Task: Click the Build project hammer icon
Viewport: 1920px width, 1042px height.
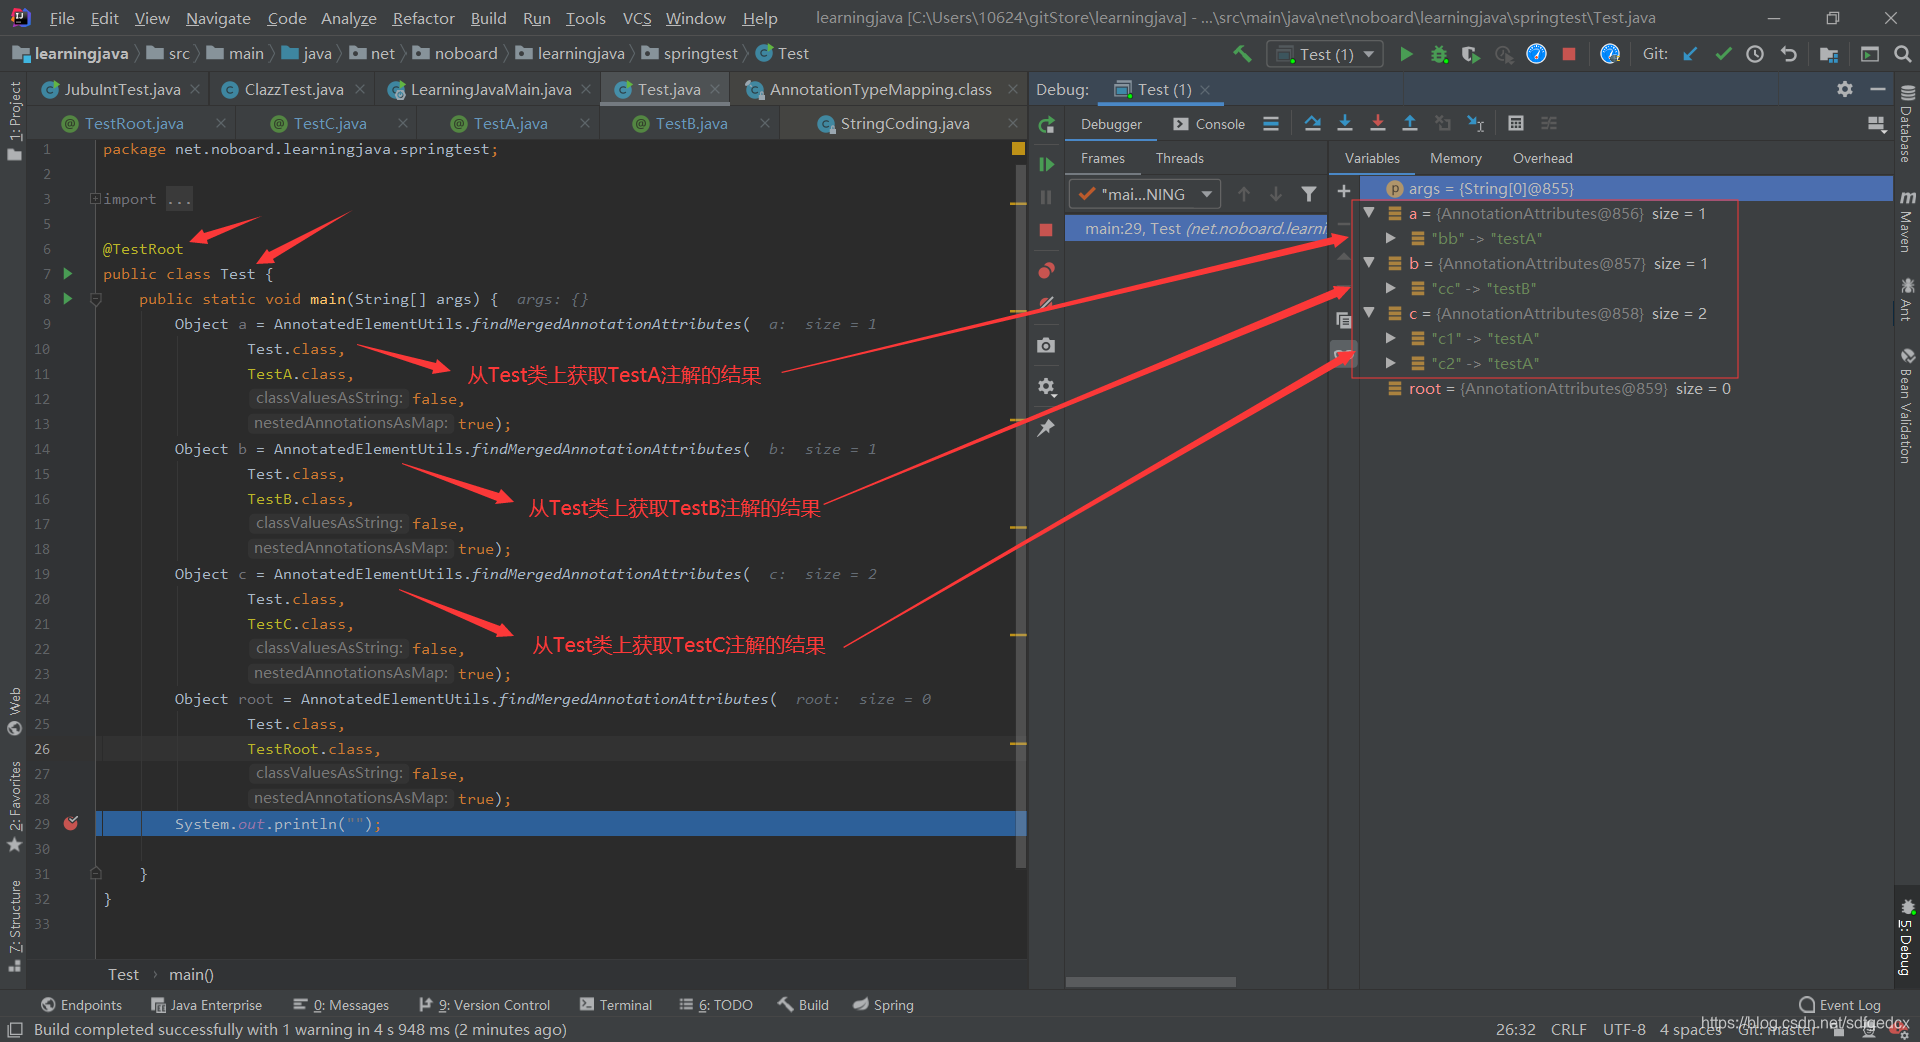Action: (x=1242, y=54)
